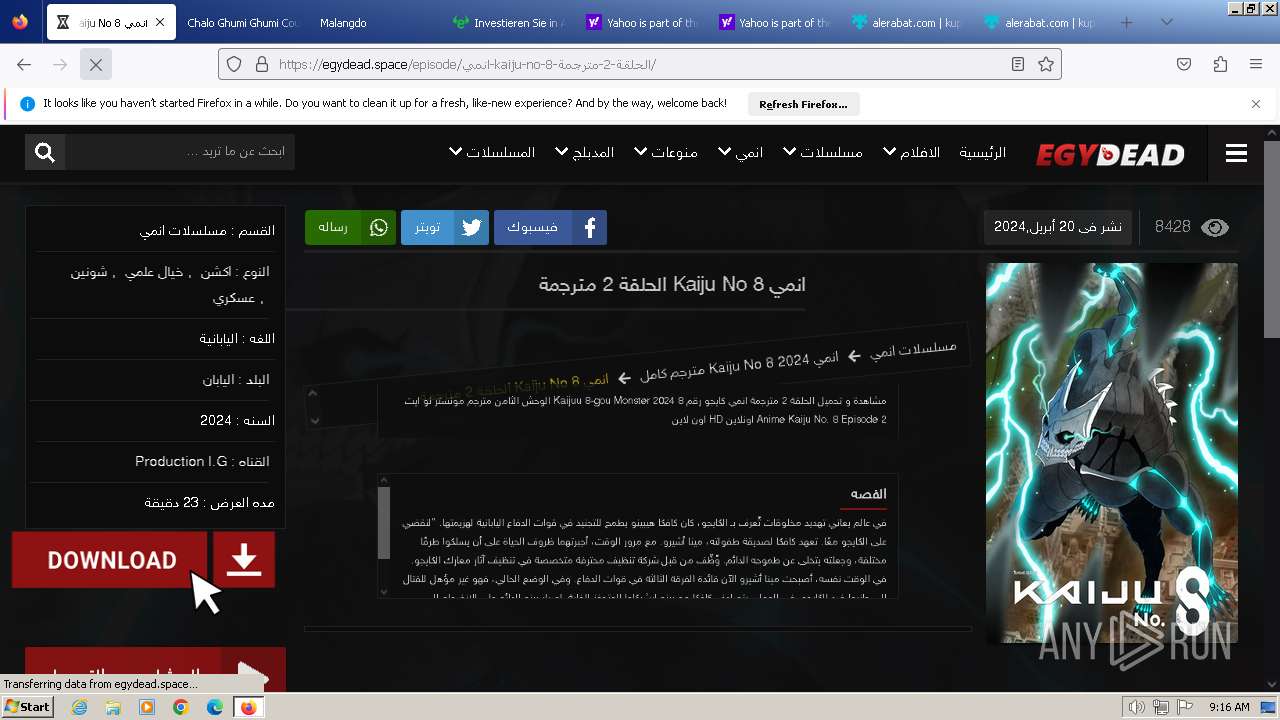The width and height of the screenshot is (1280, 720).
Task: Click اليابانية language value
Action: point(218,339)
